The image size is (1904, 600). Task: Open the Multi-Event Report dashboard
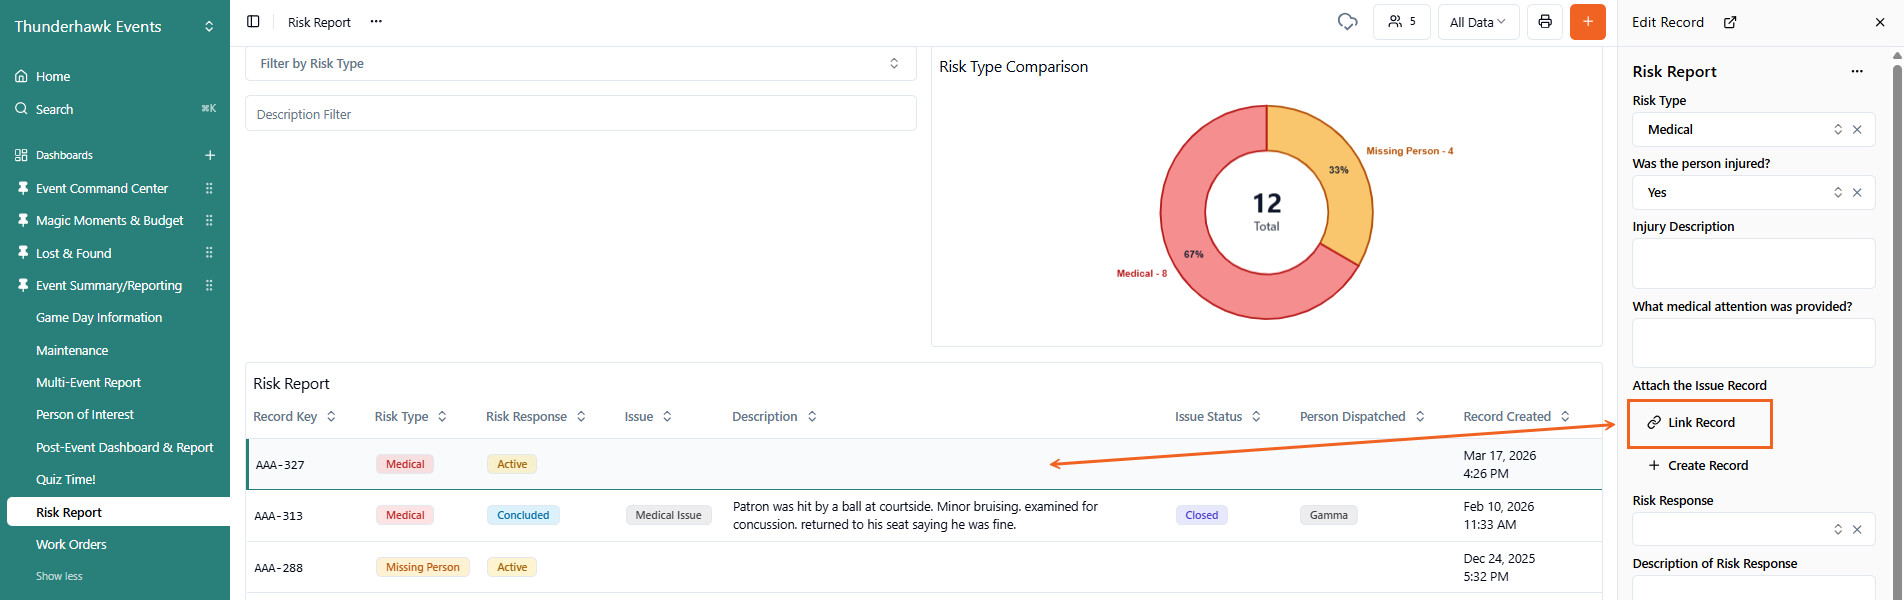pyautogui.click(x=88, y=383)
